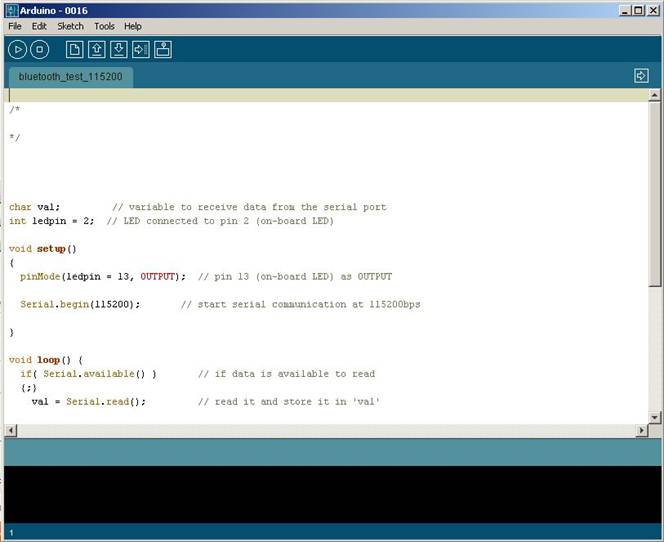
Task: Click the vertical scrollbar down arrow
Action: [x=654, y=418]
